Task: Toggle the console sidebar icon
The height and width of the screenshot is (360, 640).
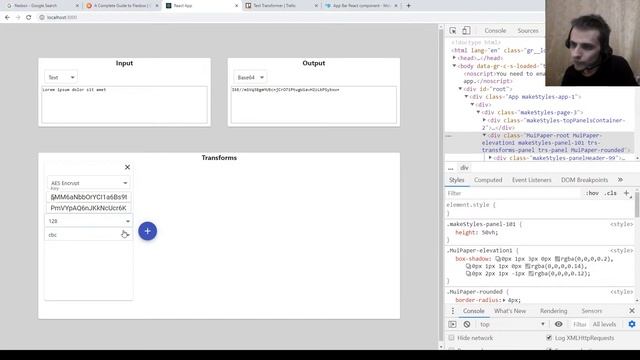Action: [452, 324]
